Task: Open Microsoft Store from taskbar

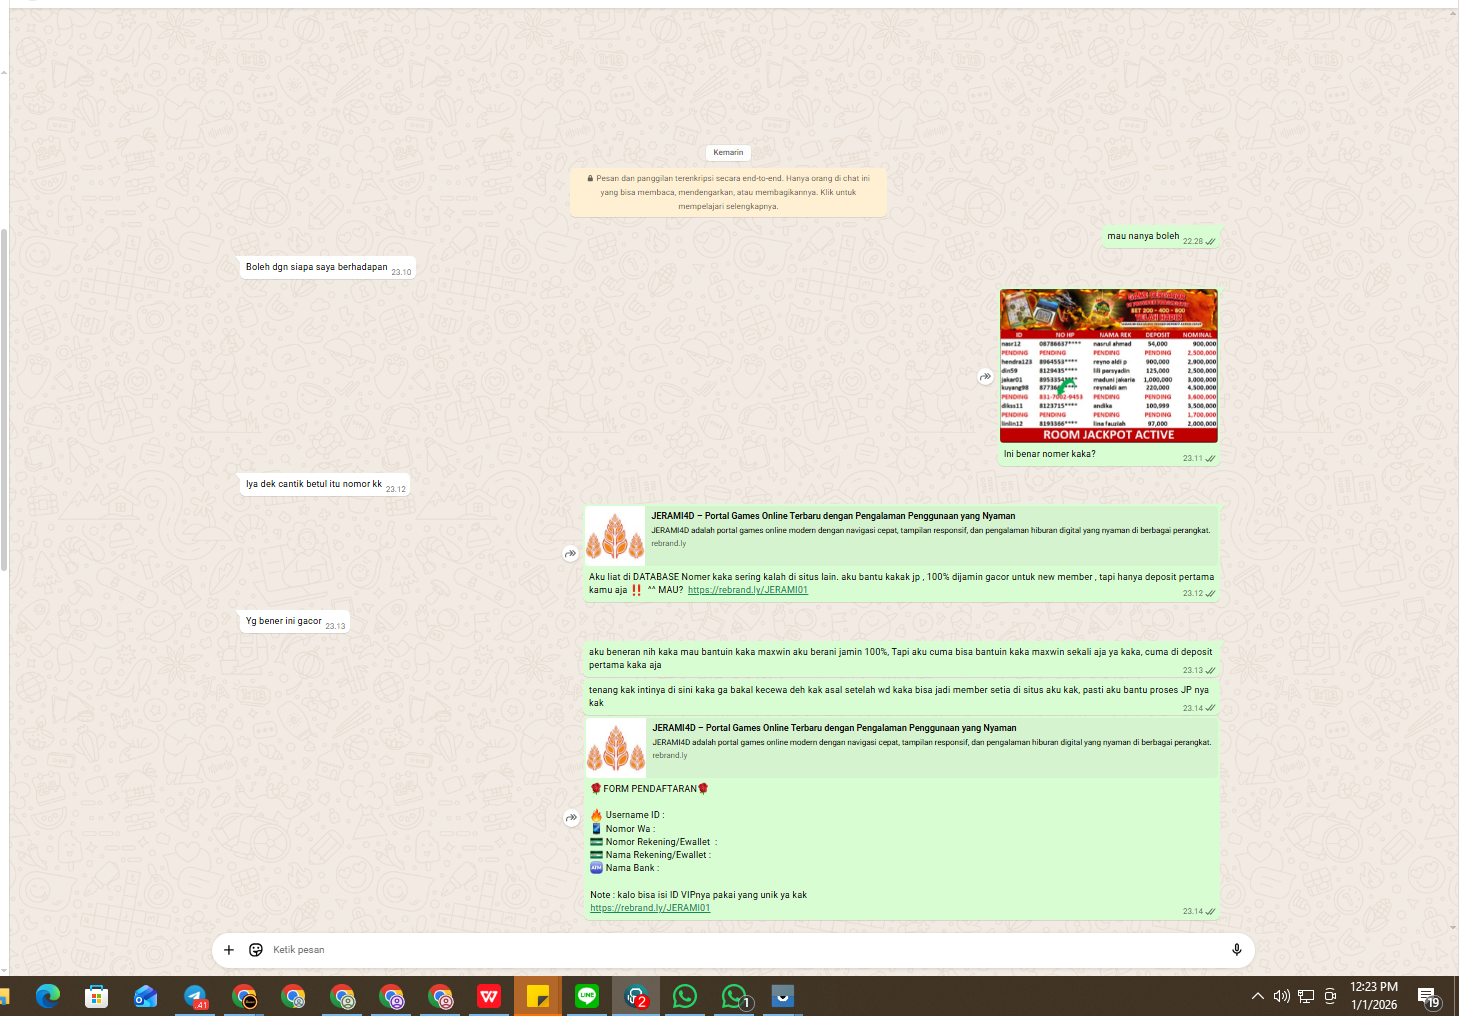Action: coord(97,996)
